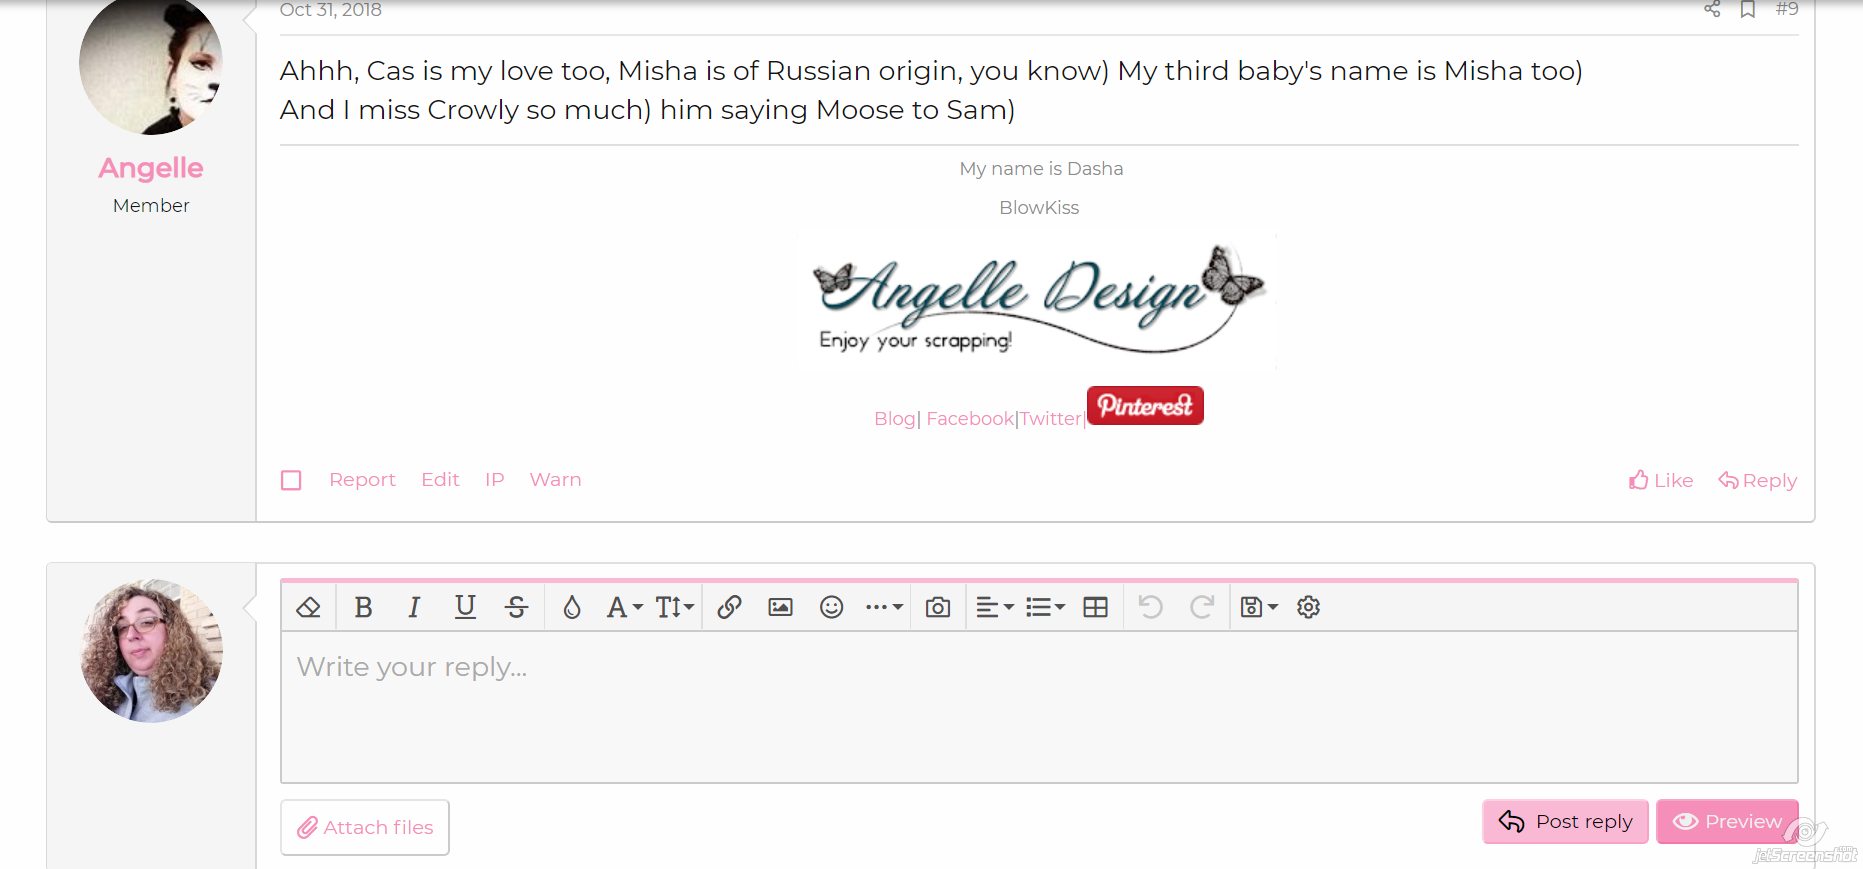Open the Pinterest signature link
The image size is (1863, 869).
pos(1145,406)
